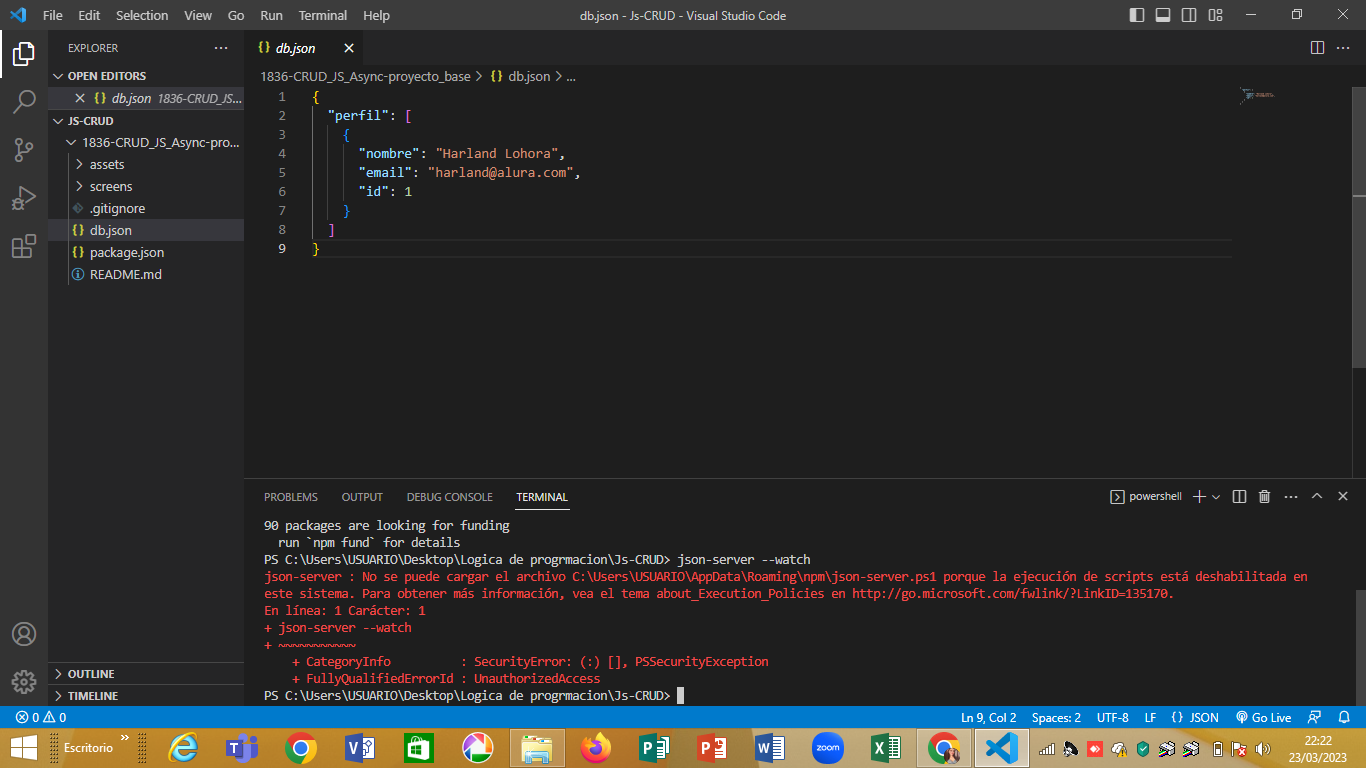
Task: Start Go Live server
Action: tap(1263, 717)
